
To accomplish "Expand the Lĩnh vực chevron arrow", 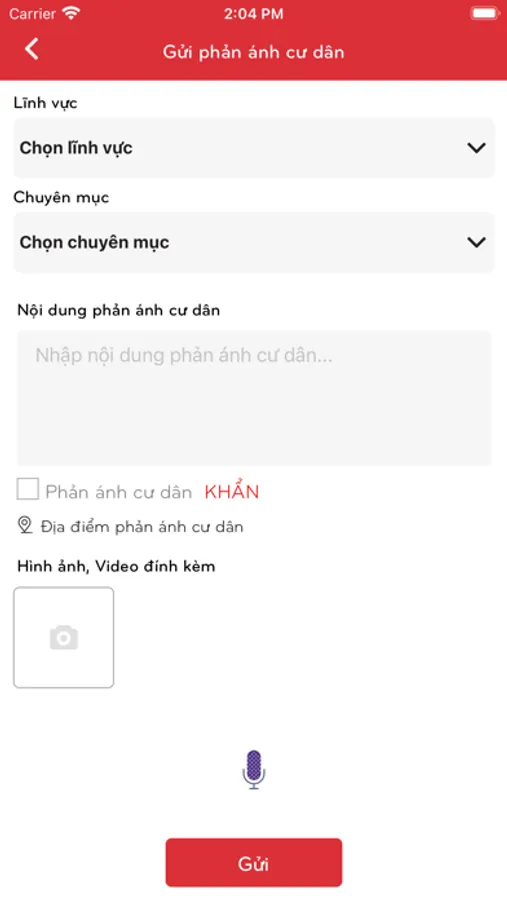I will coord(476,148).
